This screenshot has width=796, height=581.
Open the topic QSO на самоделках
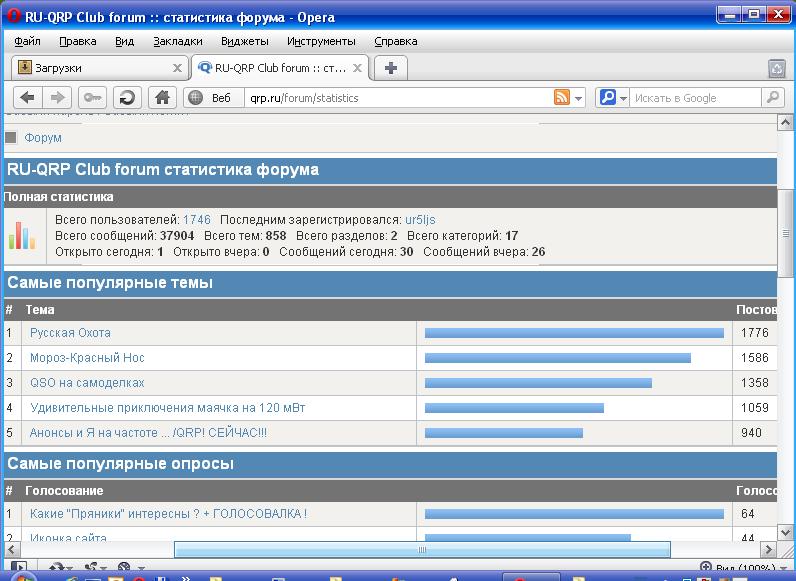point(87,382)
